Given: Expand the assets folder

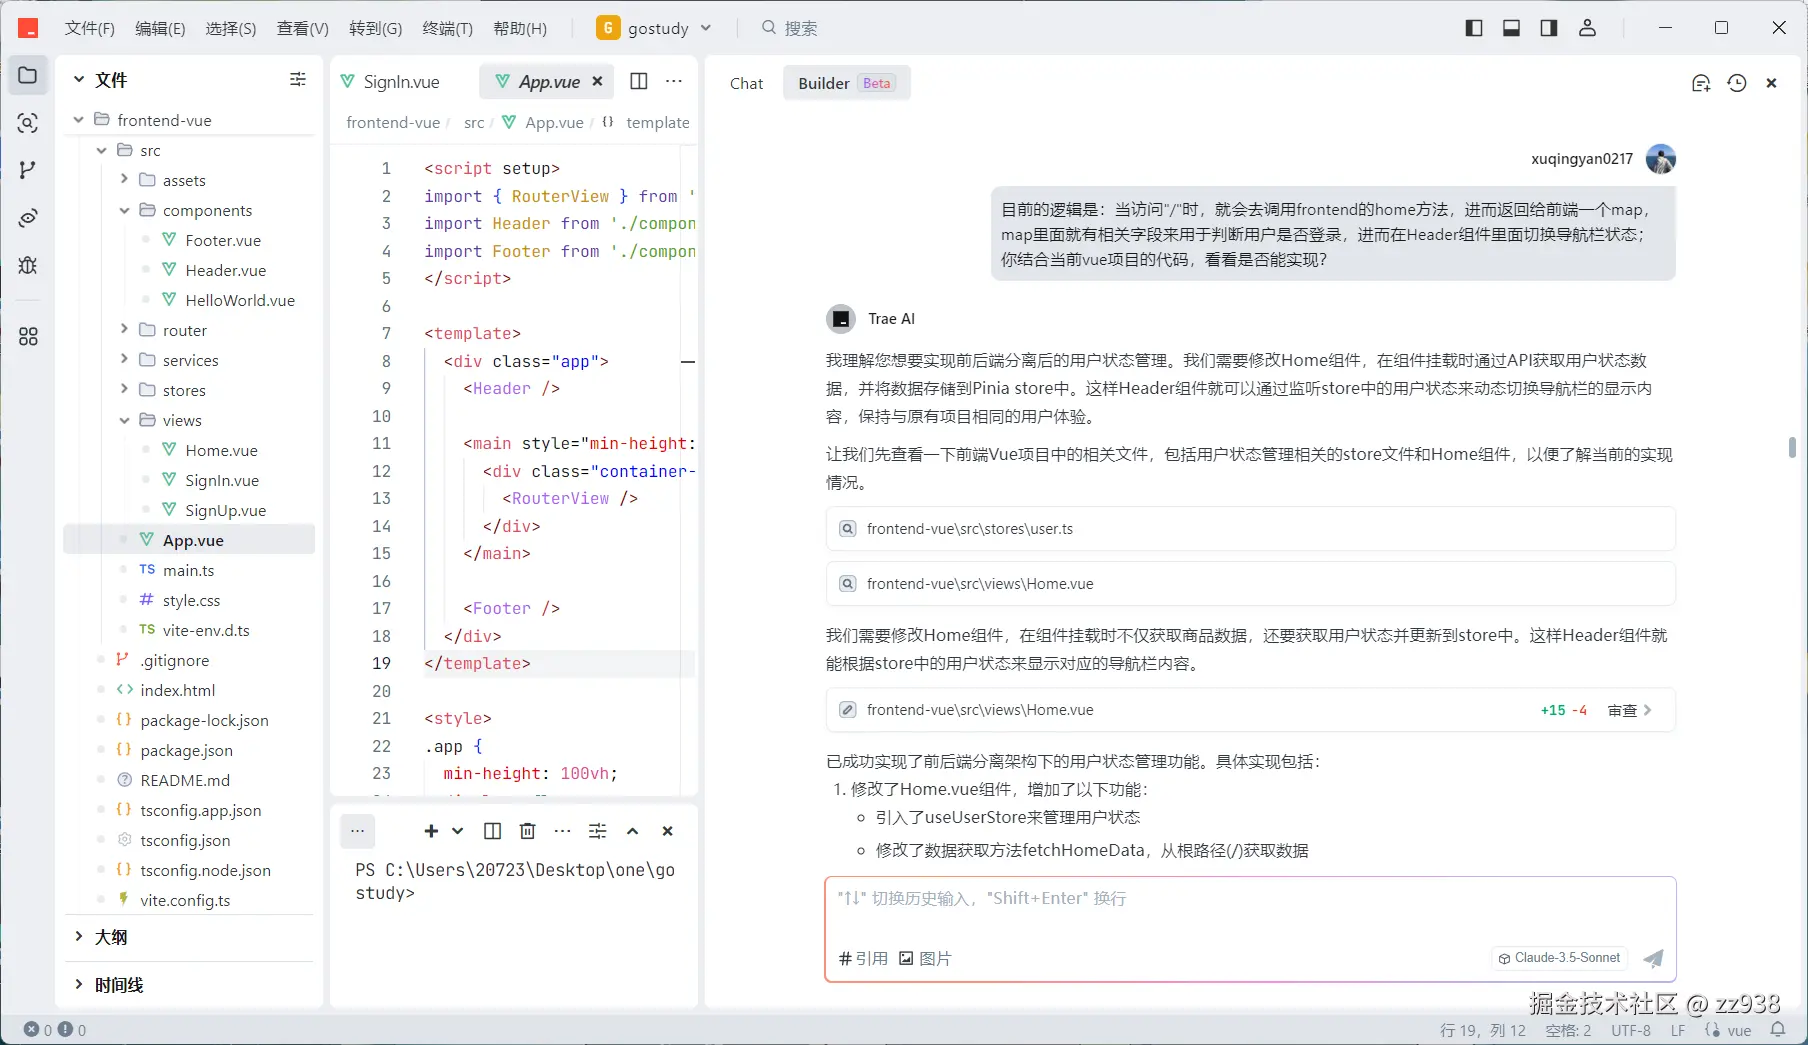Looking at the screenshot, I should tap(124, 180).
